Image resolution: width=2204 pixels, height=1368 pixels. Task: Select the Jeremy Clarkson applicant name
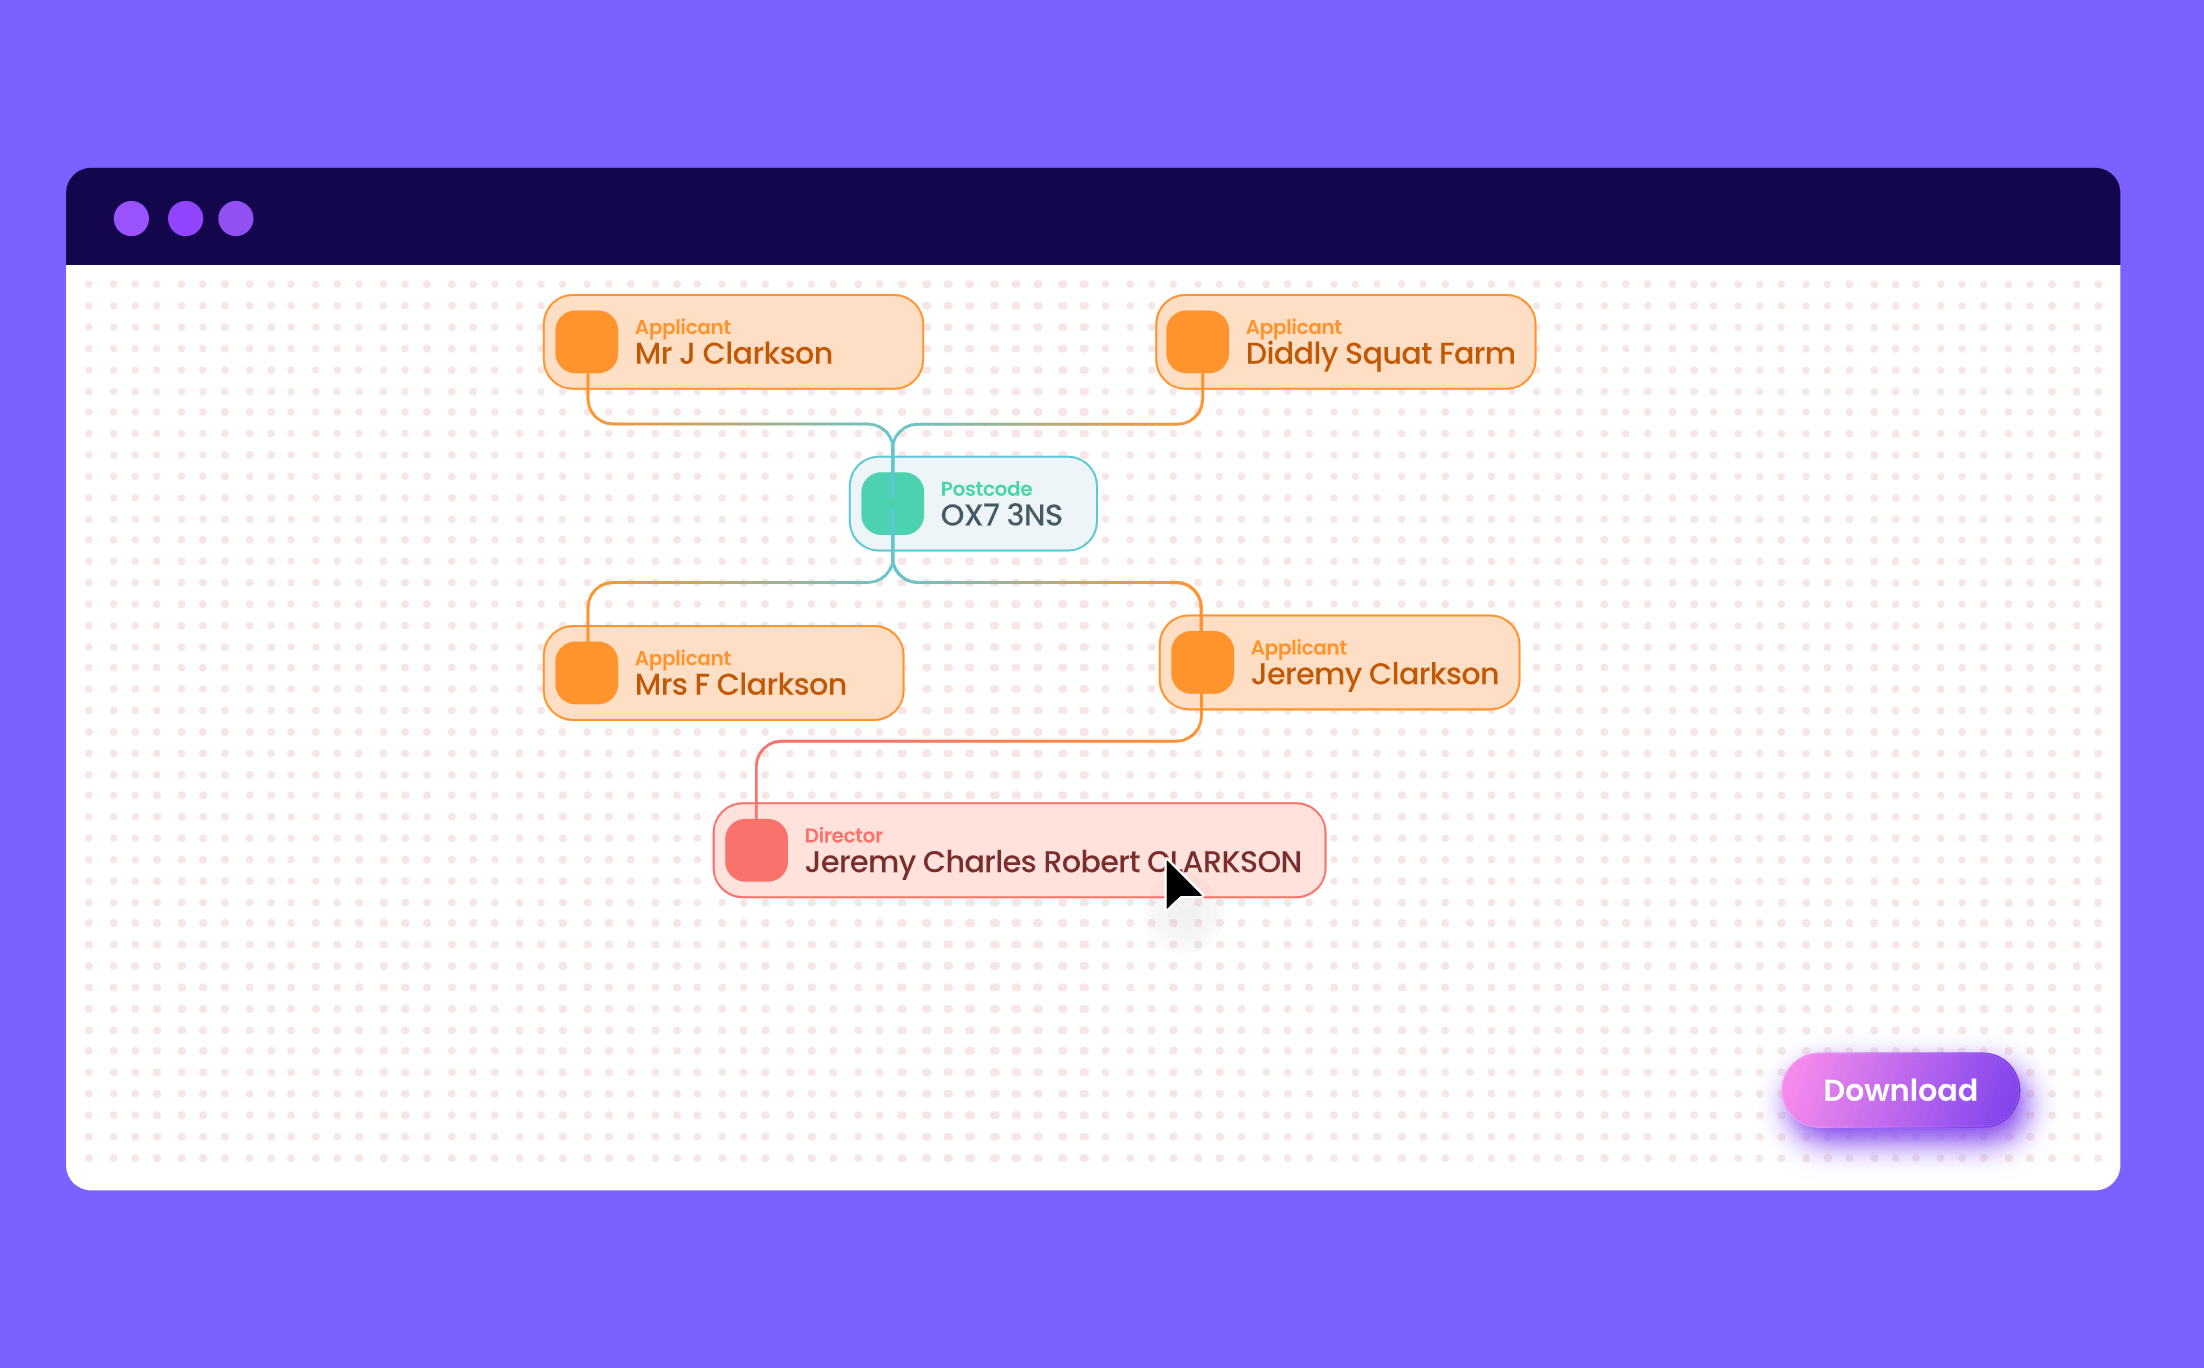coord(1374,674)
